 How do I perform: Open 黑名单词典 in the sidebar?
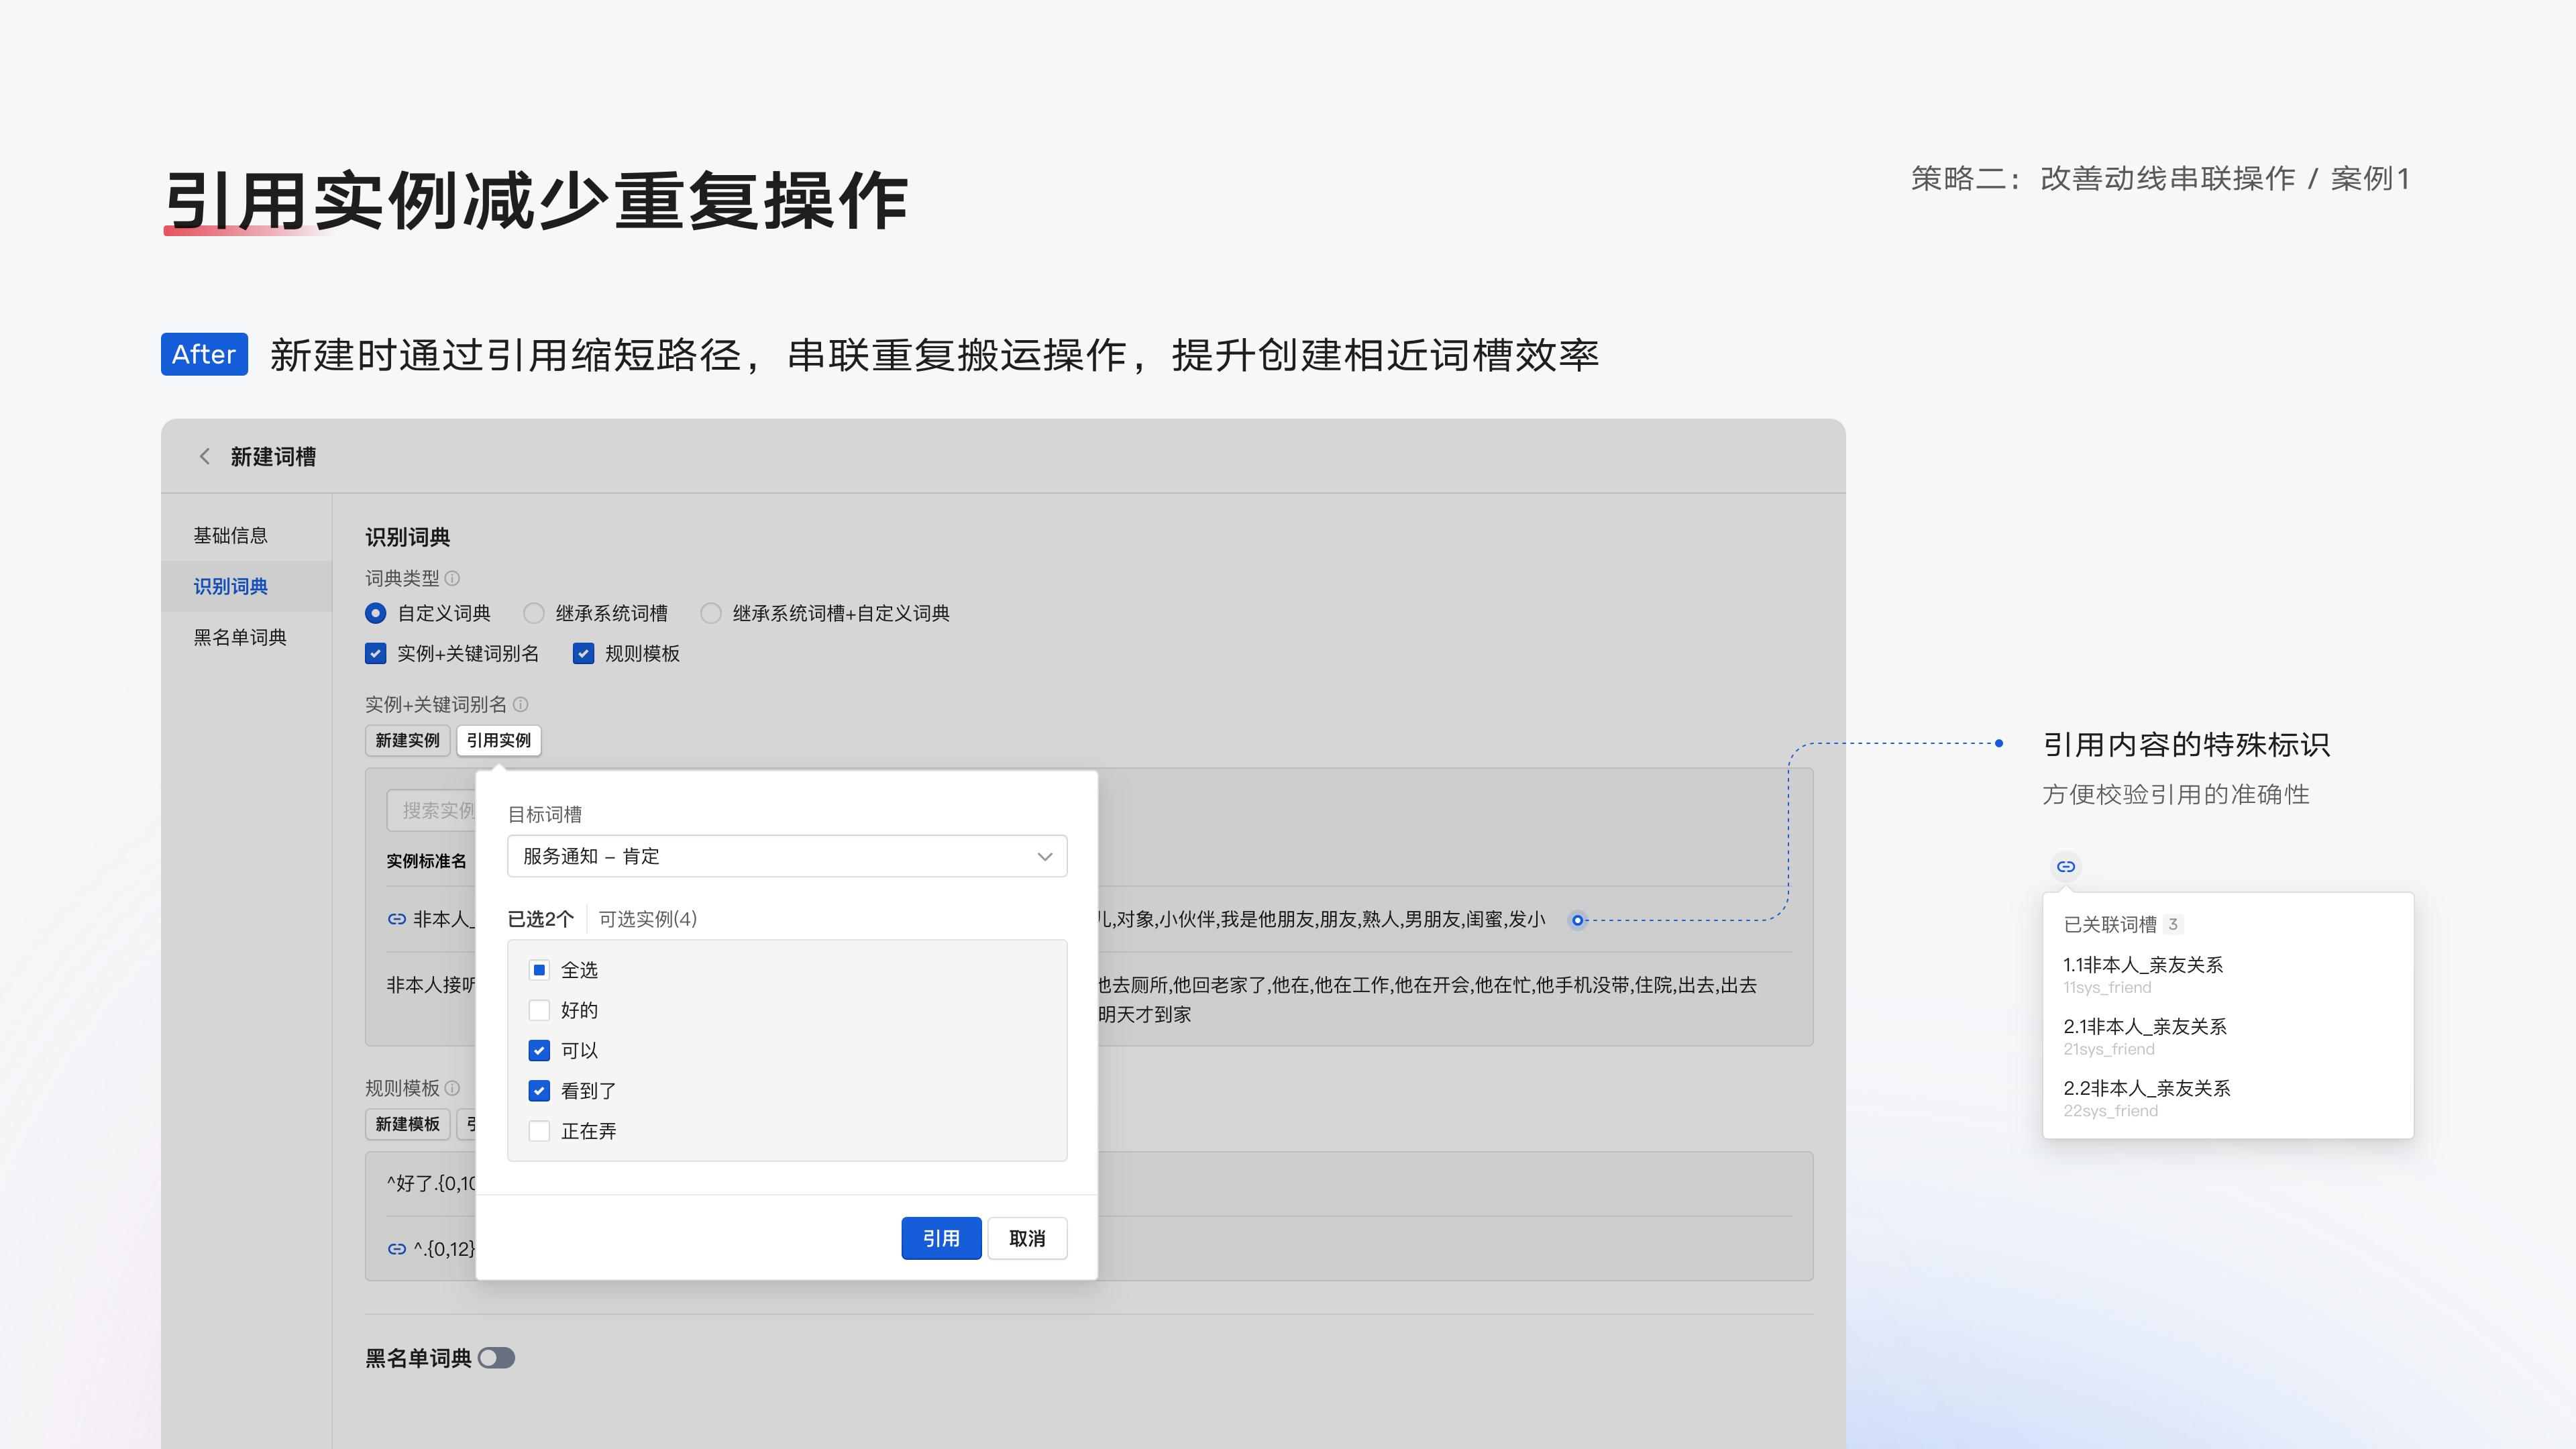(240, 637)
